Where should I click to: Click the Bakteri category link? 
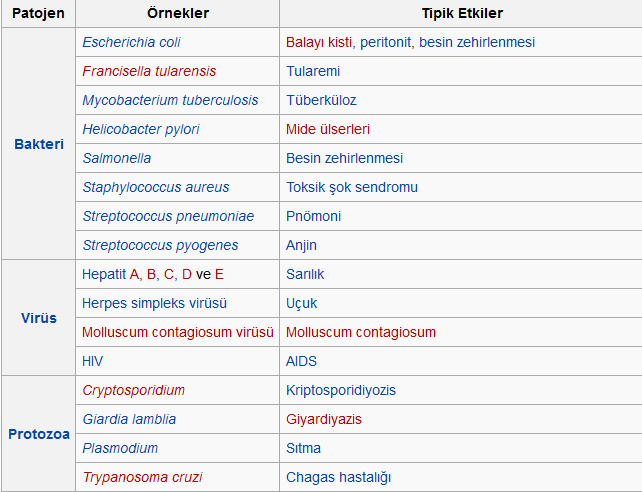click(39, 144)
